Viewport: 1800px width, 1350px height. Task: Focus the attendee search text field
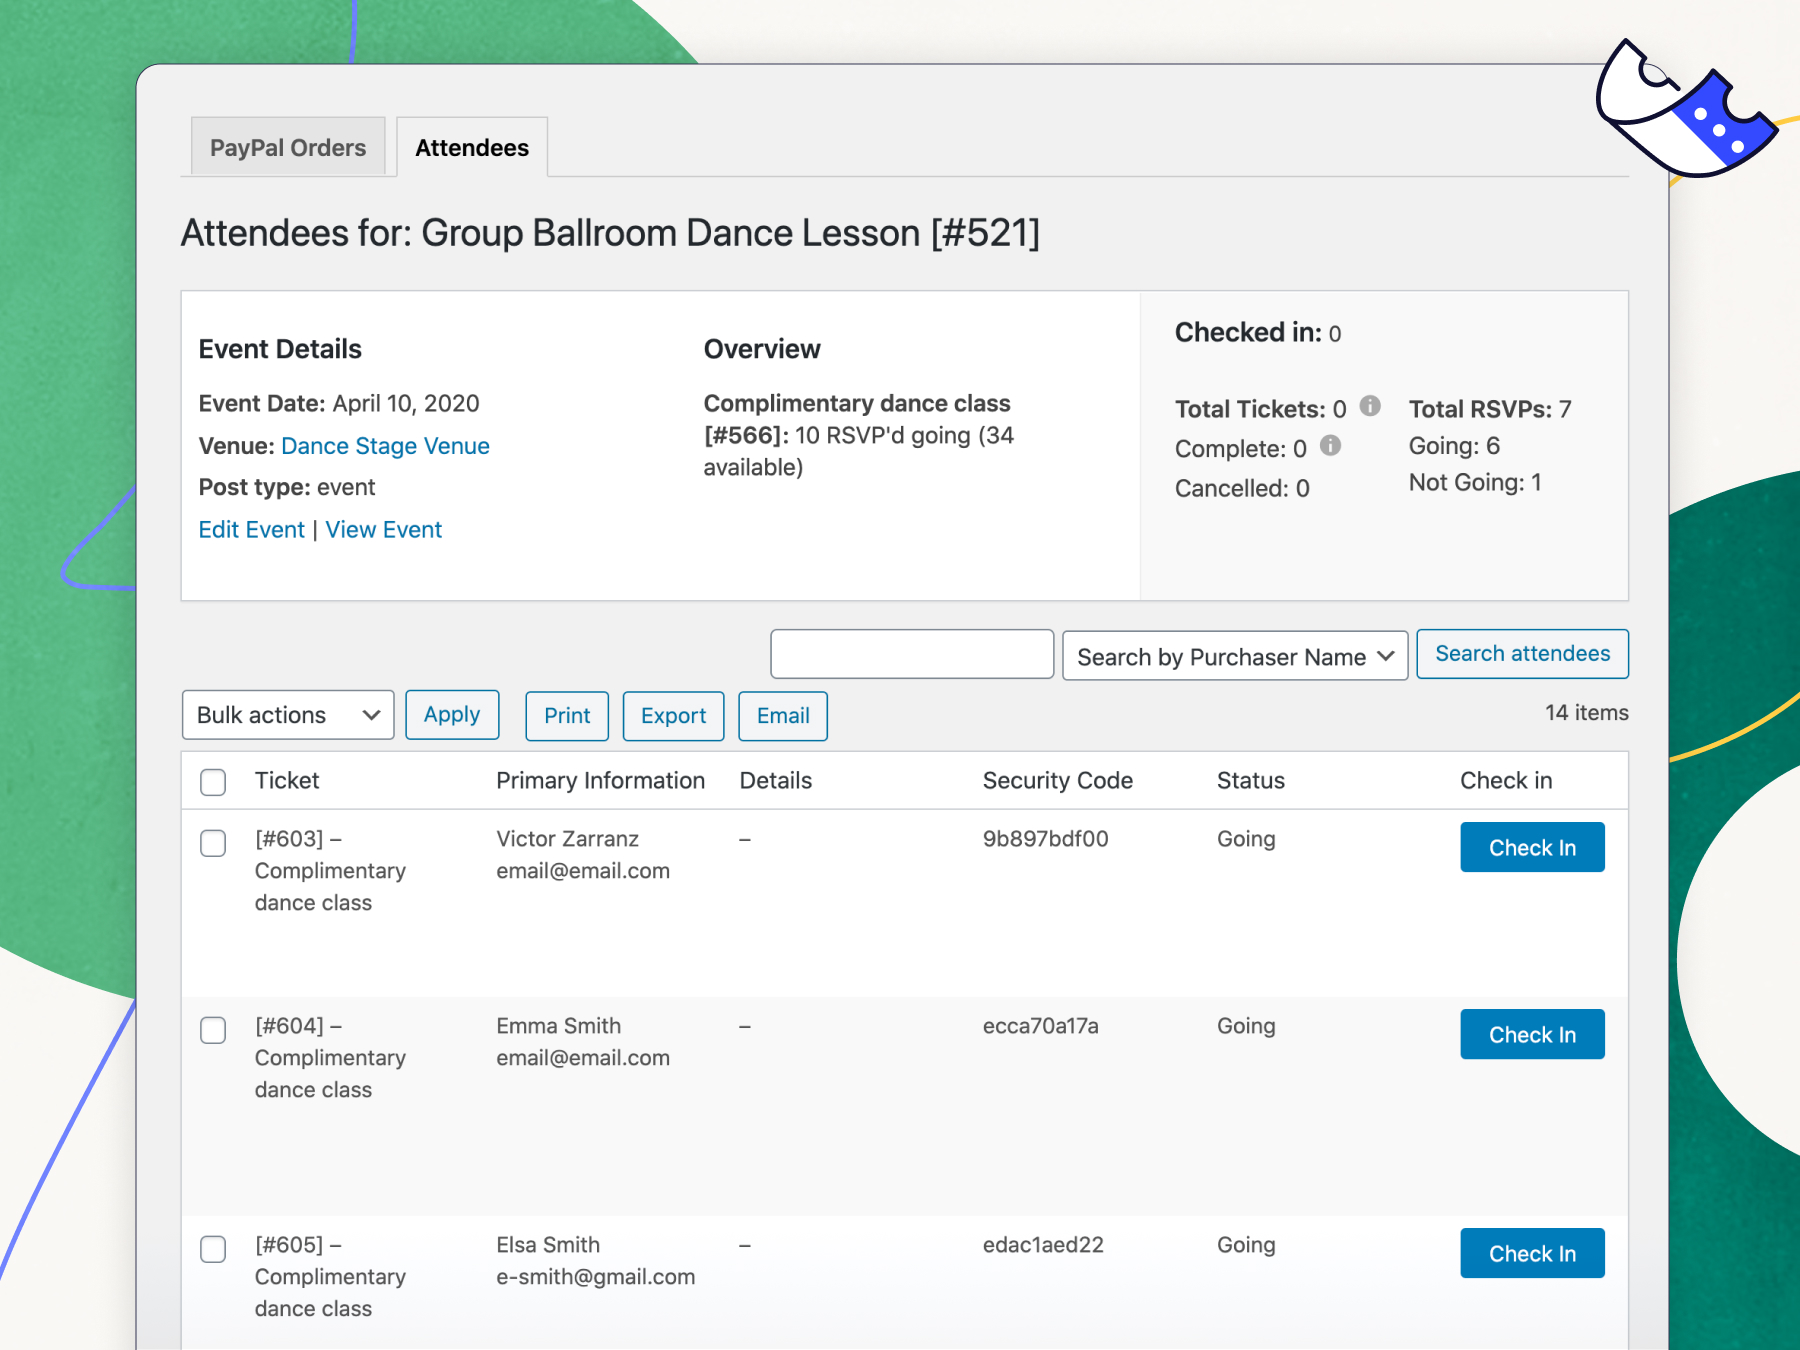pos(912,655)
